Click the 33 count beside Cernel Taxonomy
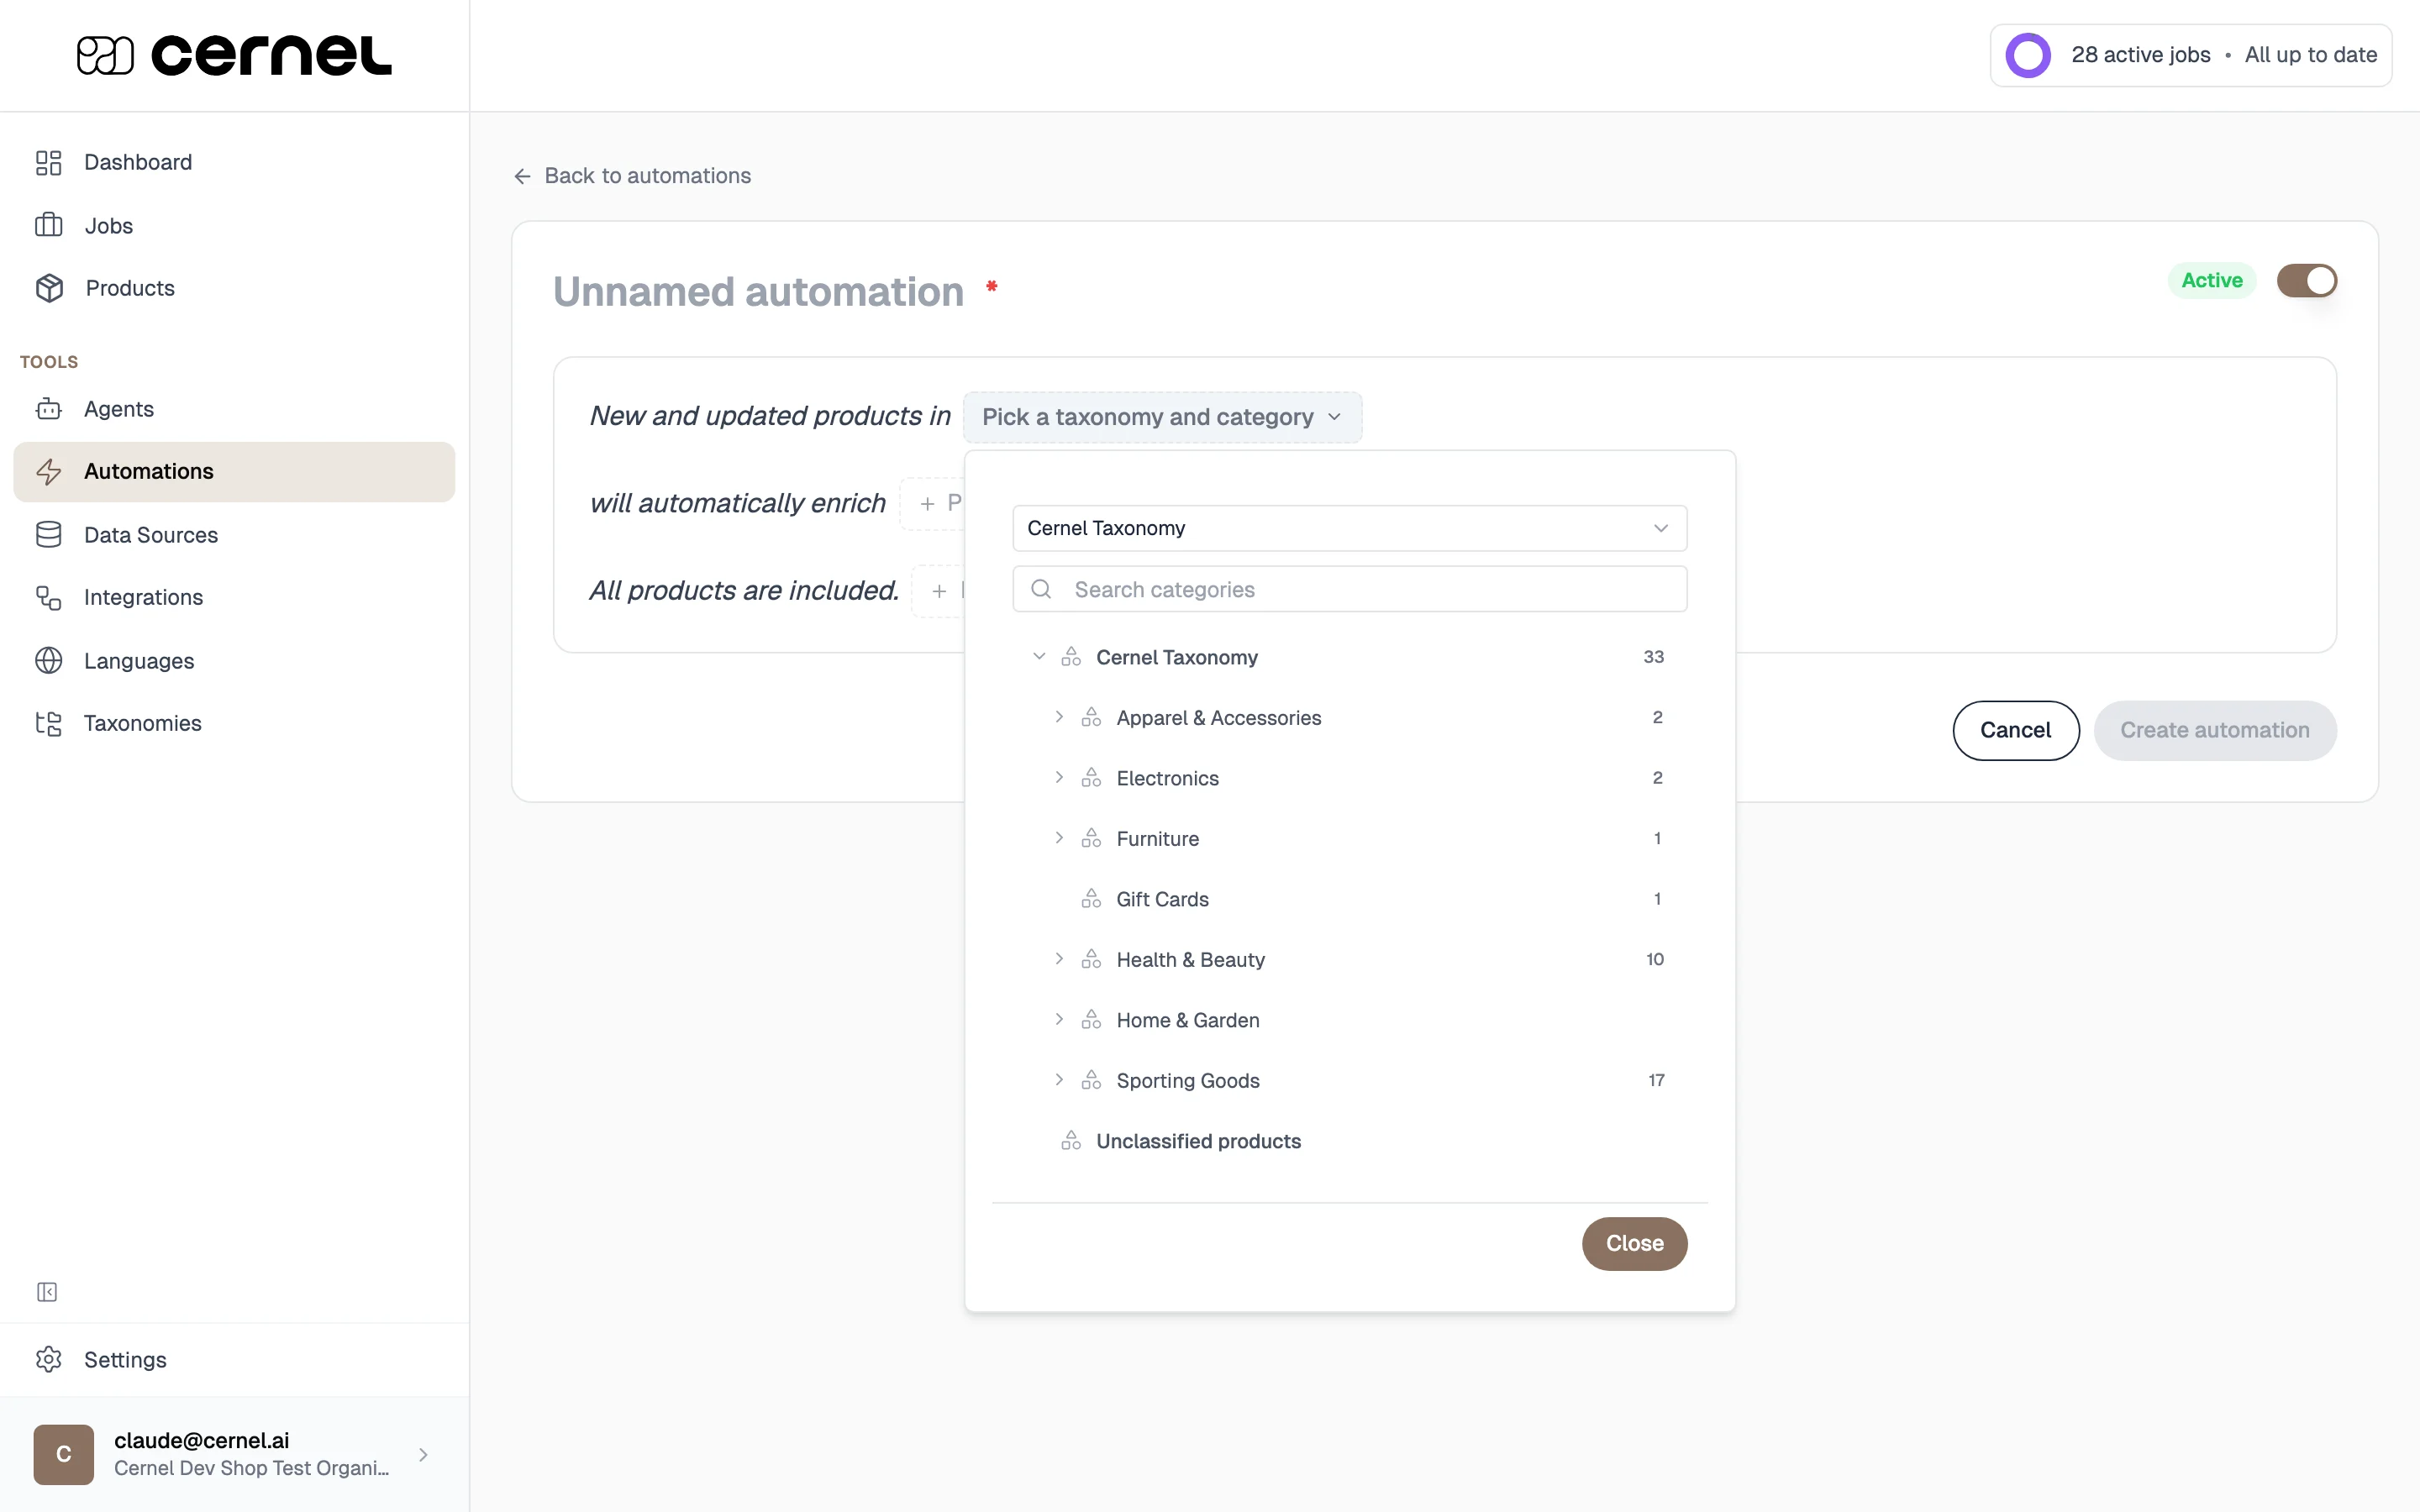Image resolution: width=2420 pixels, height=1512 pixels. [x=1653, y=657]
